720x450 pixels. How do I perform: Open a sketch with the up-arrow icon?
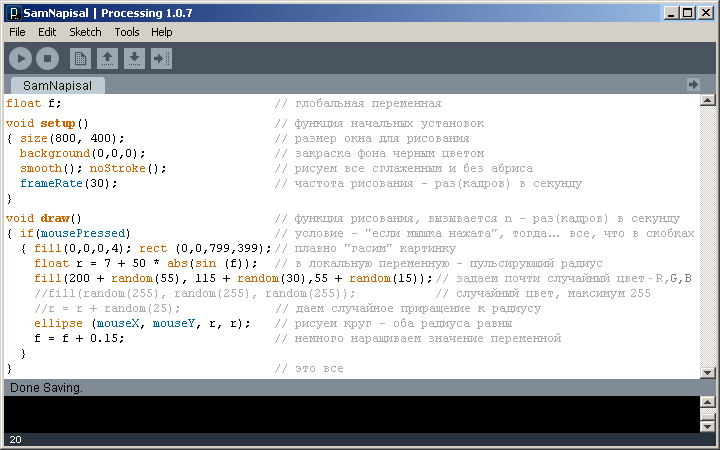(107, 59)
